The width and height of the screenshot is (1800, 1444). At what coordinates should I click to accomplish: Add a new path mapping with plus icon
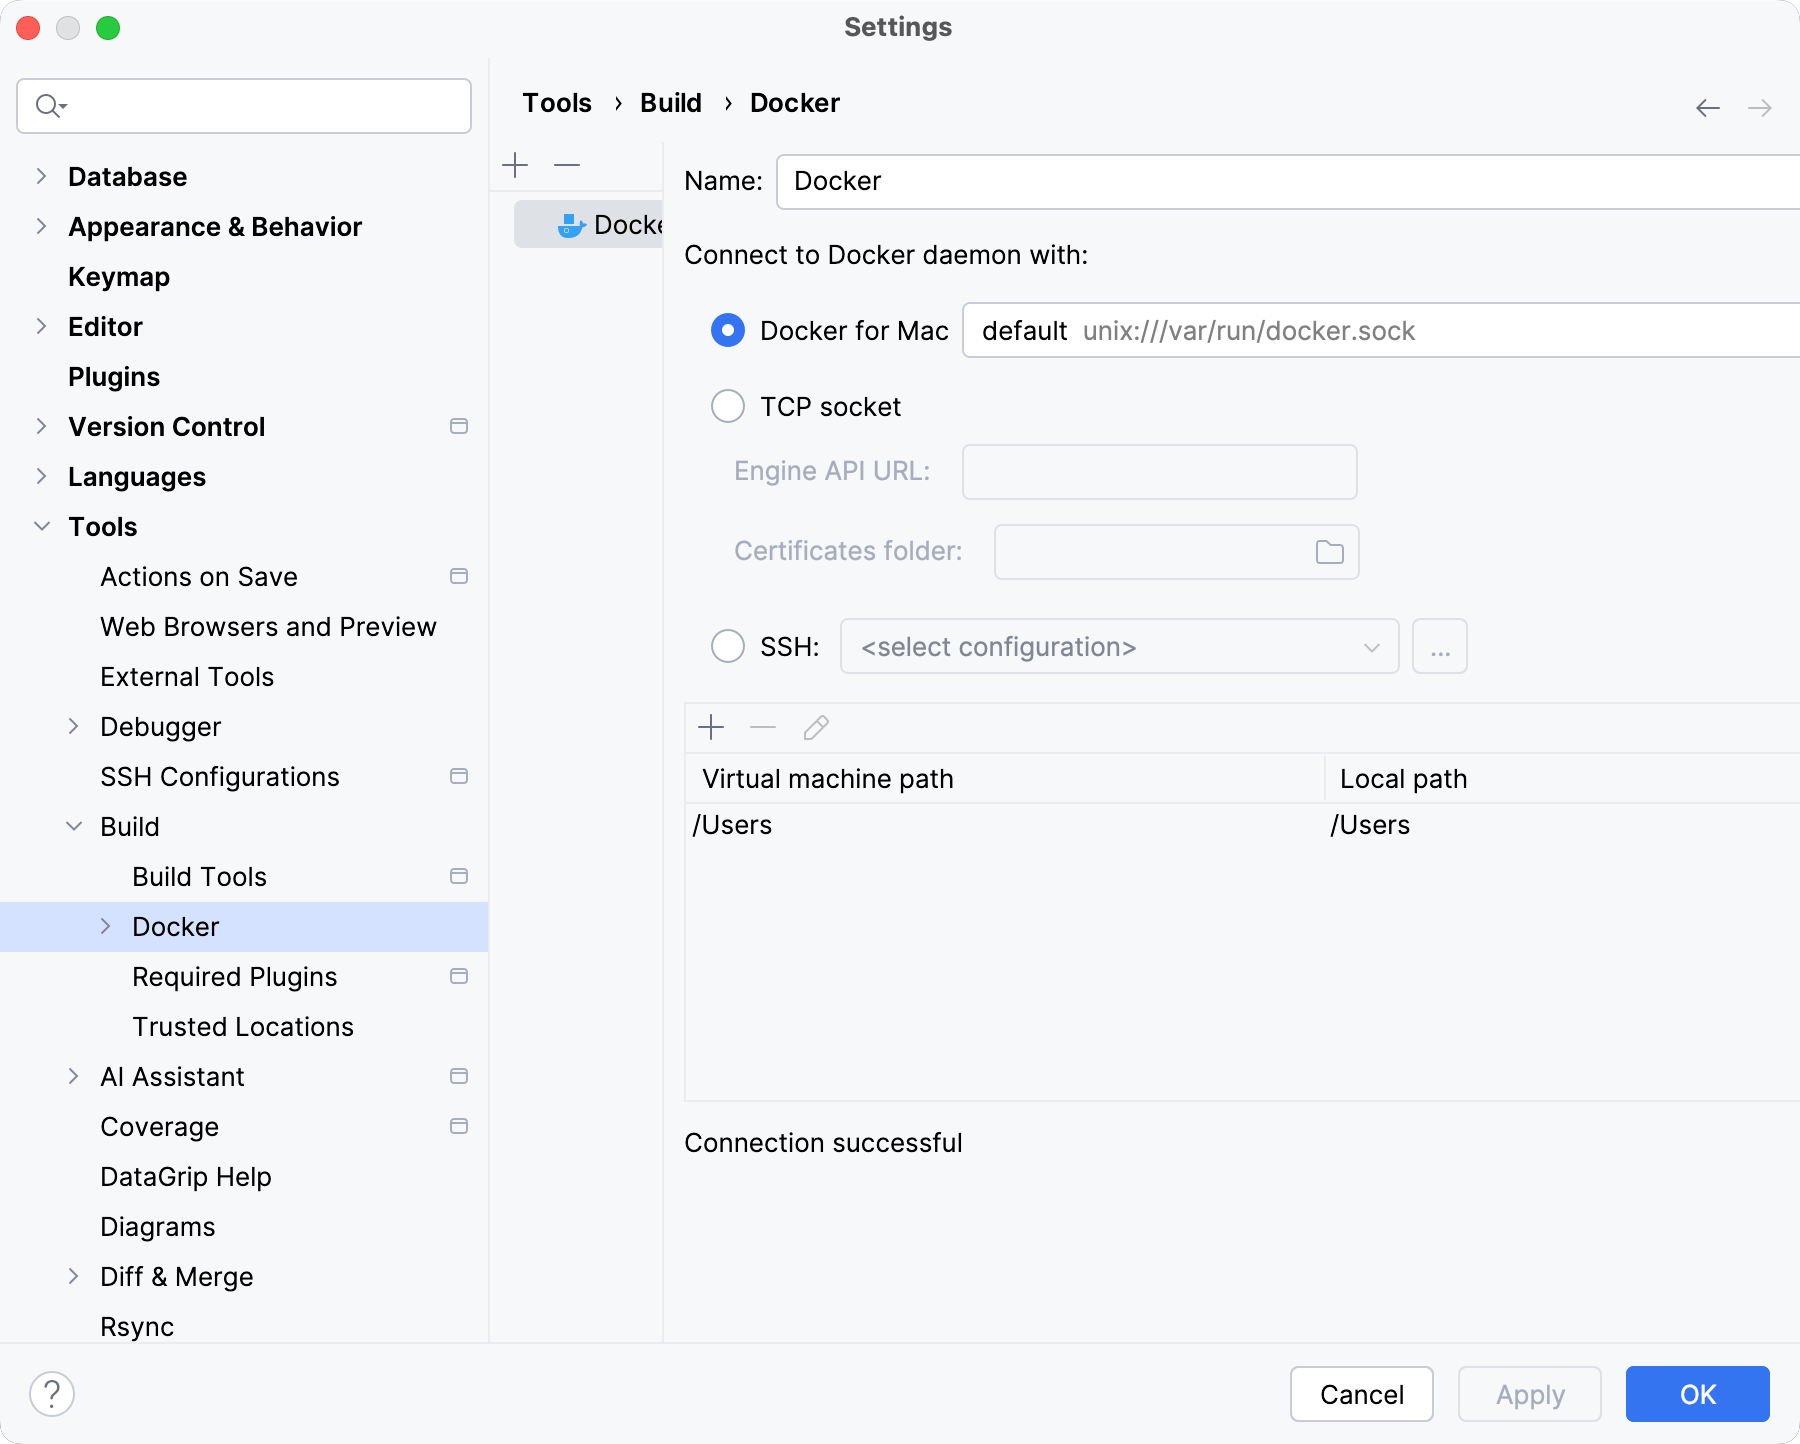point(711,727)
